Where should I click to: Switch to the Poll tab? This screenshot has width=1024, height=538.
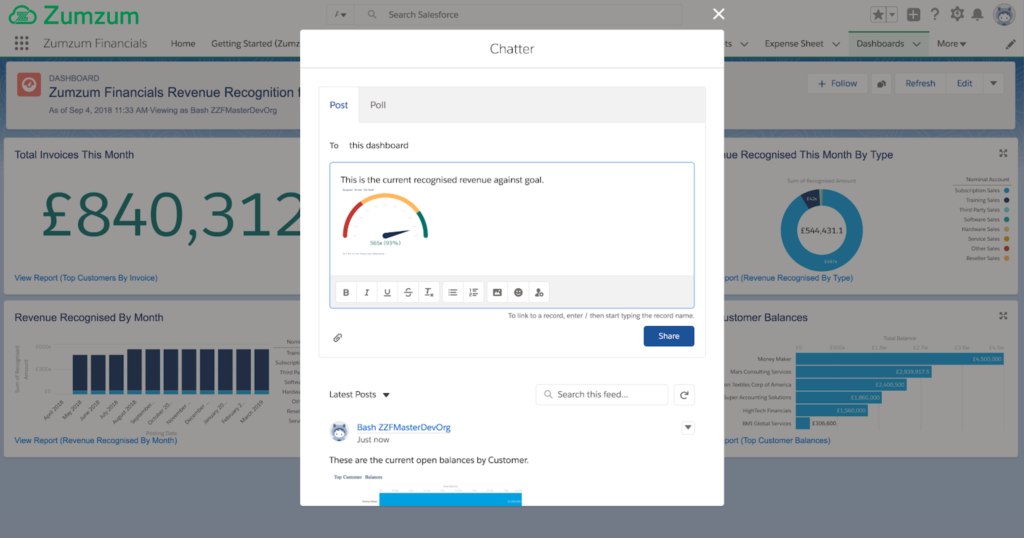click(378, 105)
